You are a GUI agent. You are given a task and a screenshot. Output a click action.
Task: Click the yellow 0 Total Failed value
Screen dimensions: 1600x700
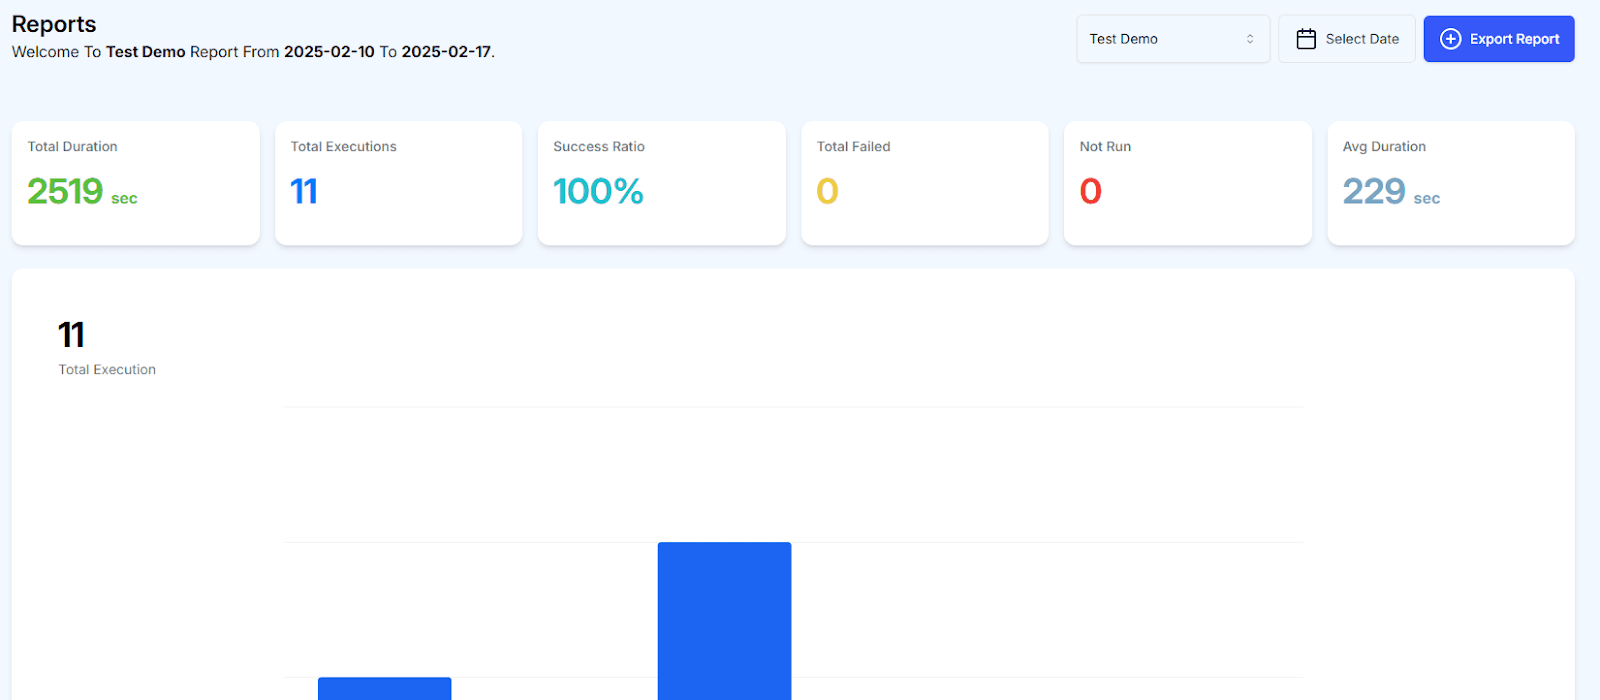tap(827, 191)
